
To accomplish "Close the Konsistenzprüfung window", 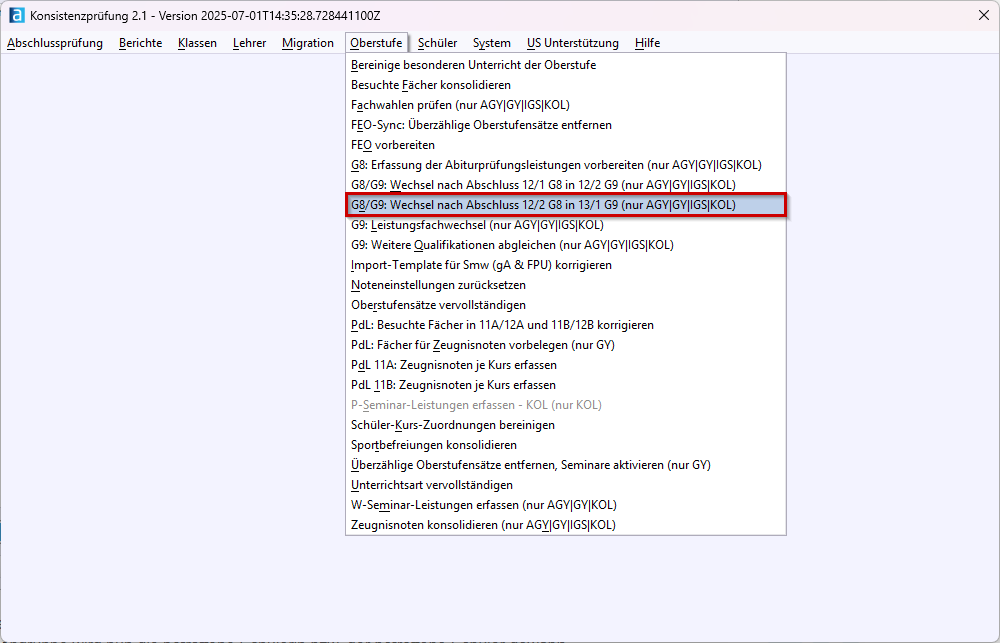I will coord(983,15).
